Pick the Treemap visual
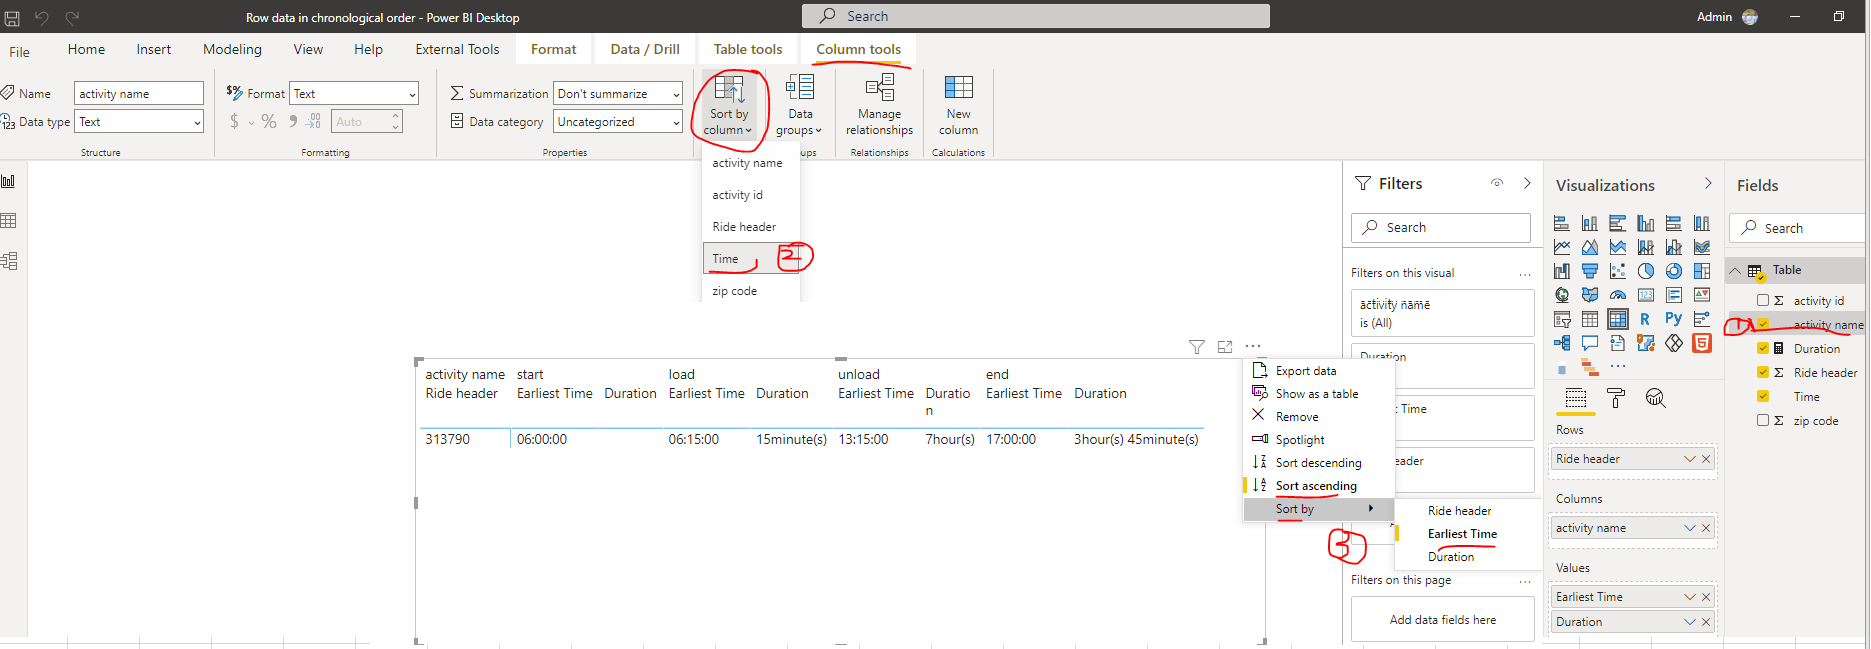Image resolution: width=1871 pixels, height=649 pixels. pyautogui.click(x=1702, y=271)
